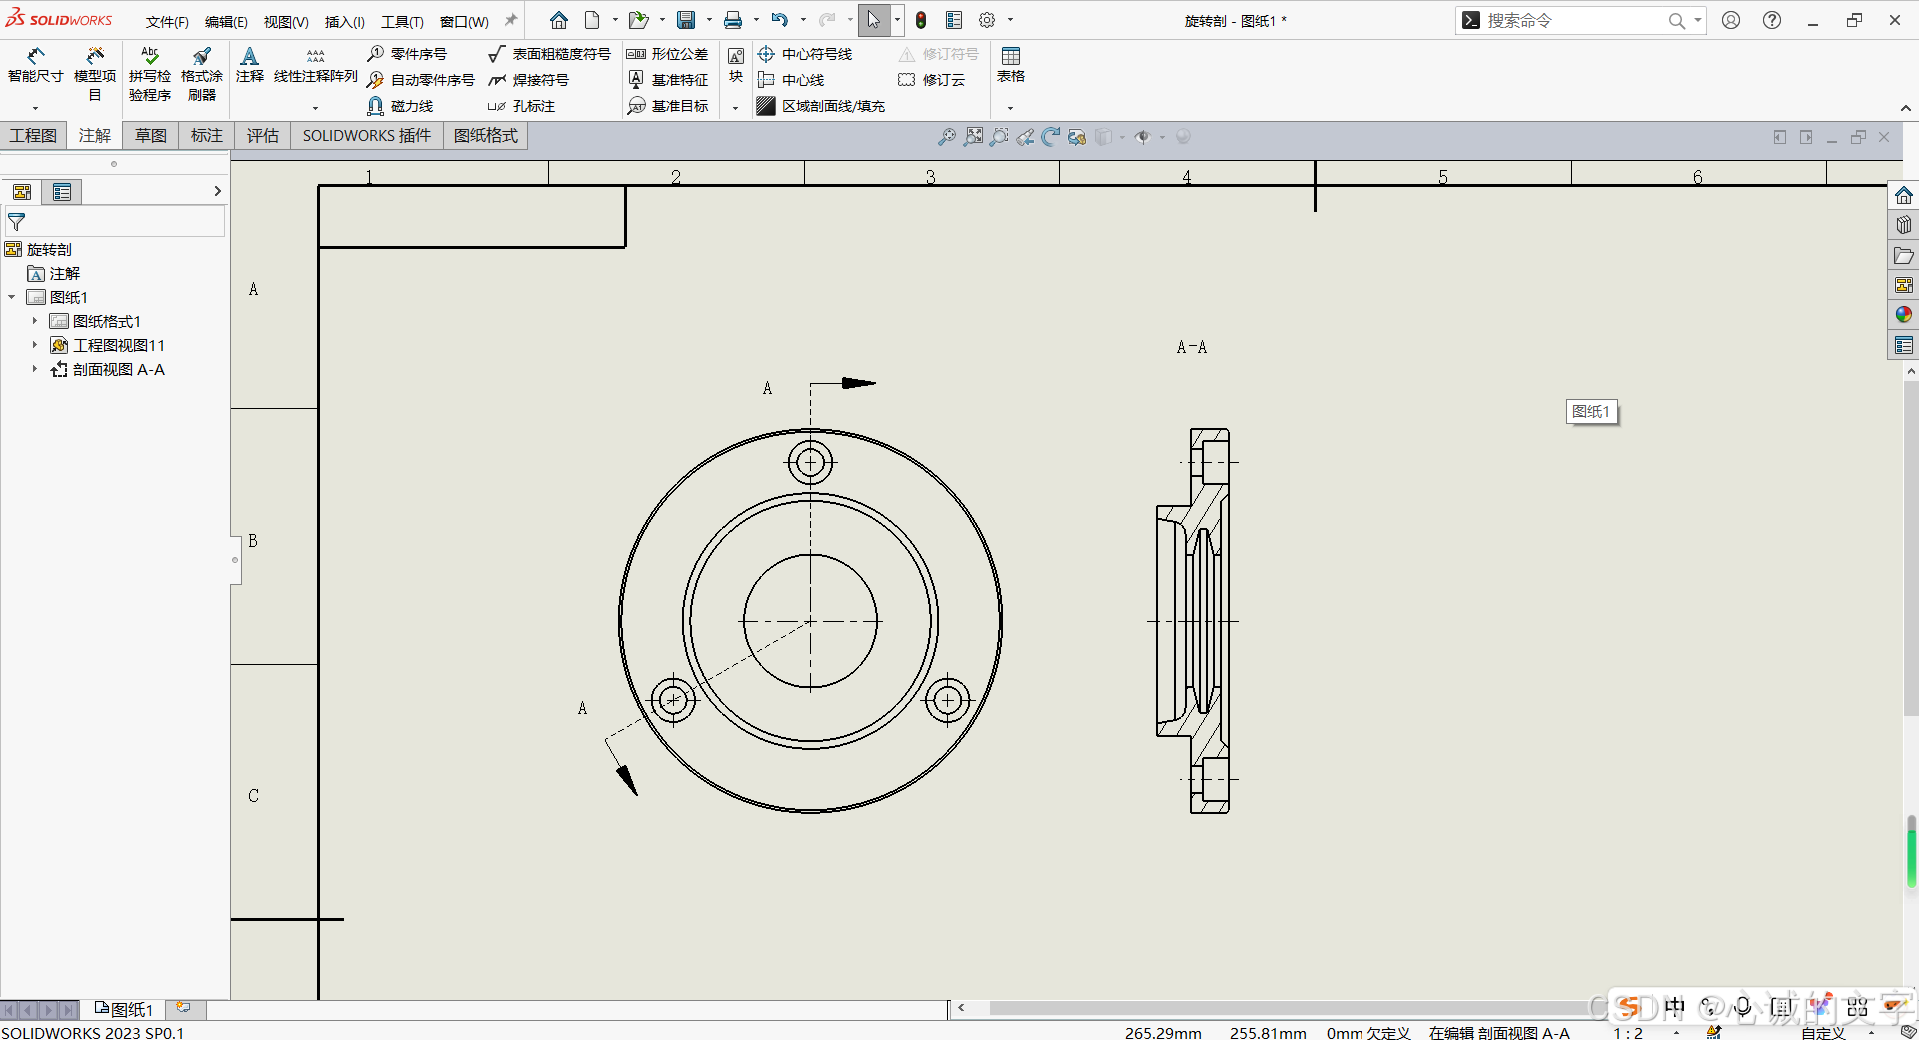This screenshot has width=1919, height=1040.
Task: Click the filter funnel icon in the tree
Action: tap(16, 222)
